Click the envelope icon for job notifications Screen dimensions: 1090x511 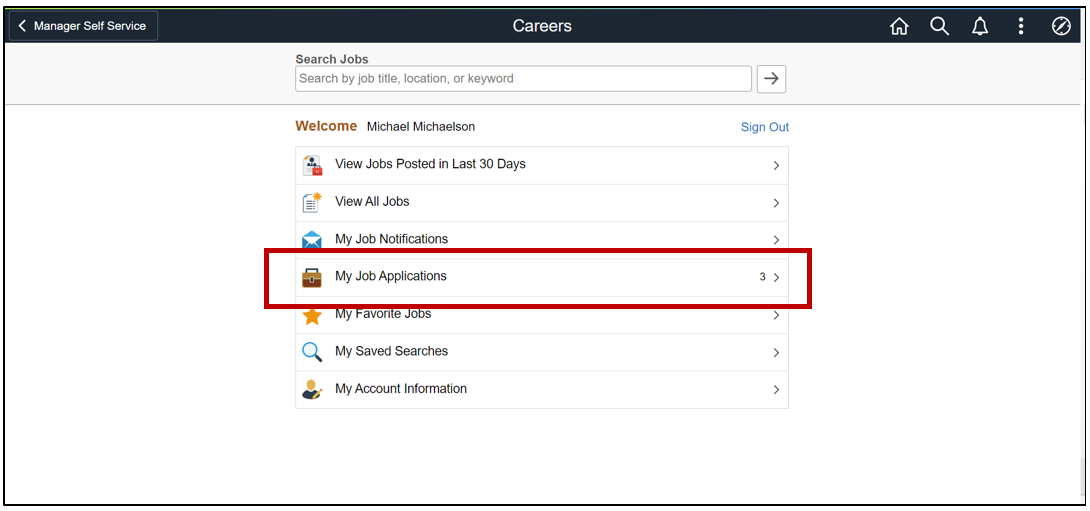click(x=312, y=240)
